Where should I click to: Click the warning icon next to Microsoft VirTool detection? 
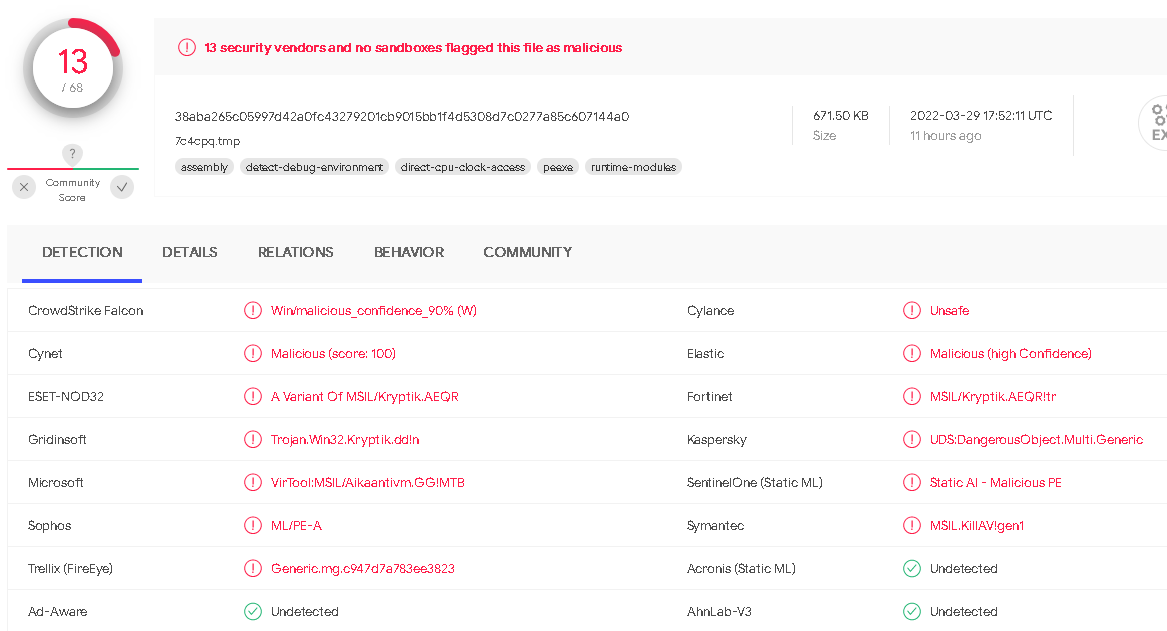coord(253,482)
